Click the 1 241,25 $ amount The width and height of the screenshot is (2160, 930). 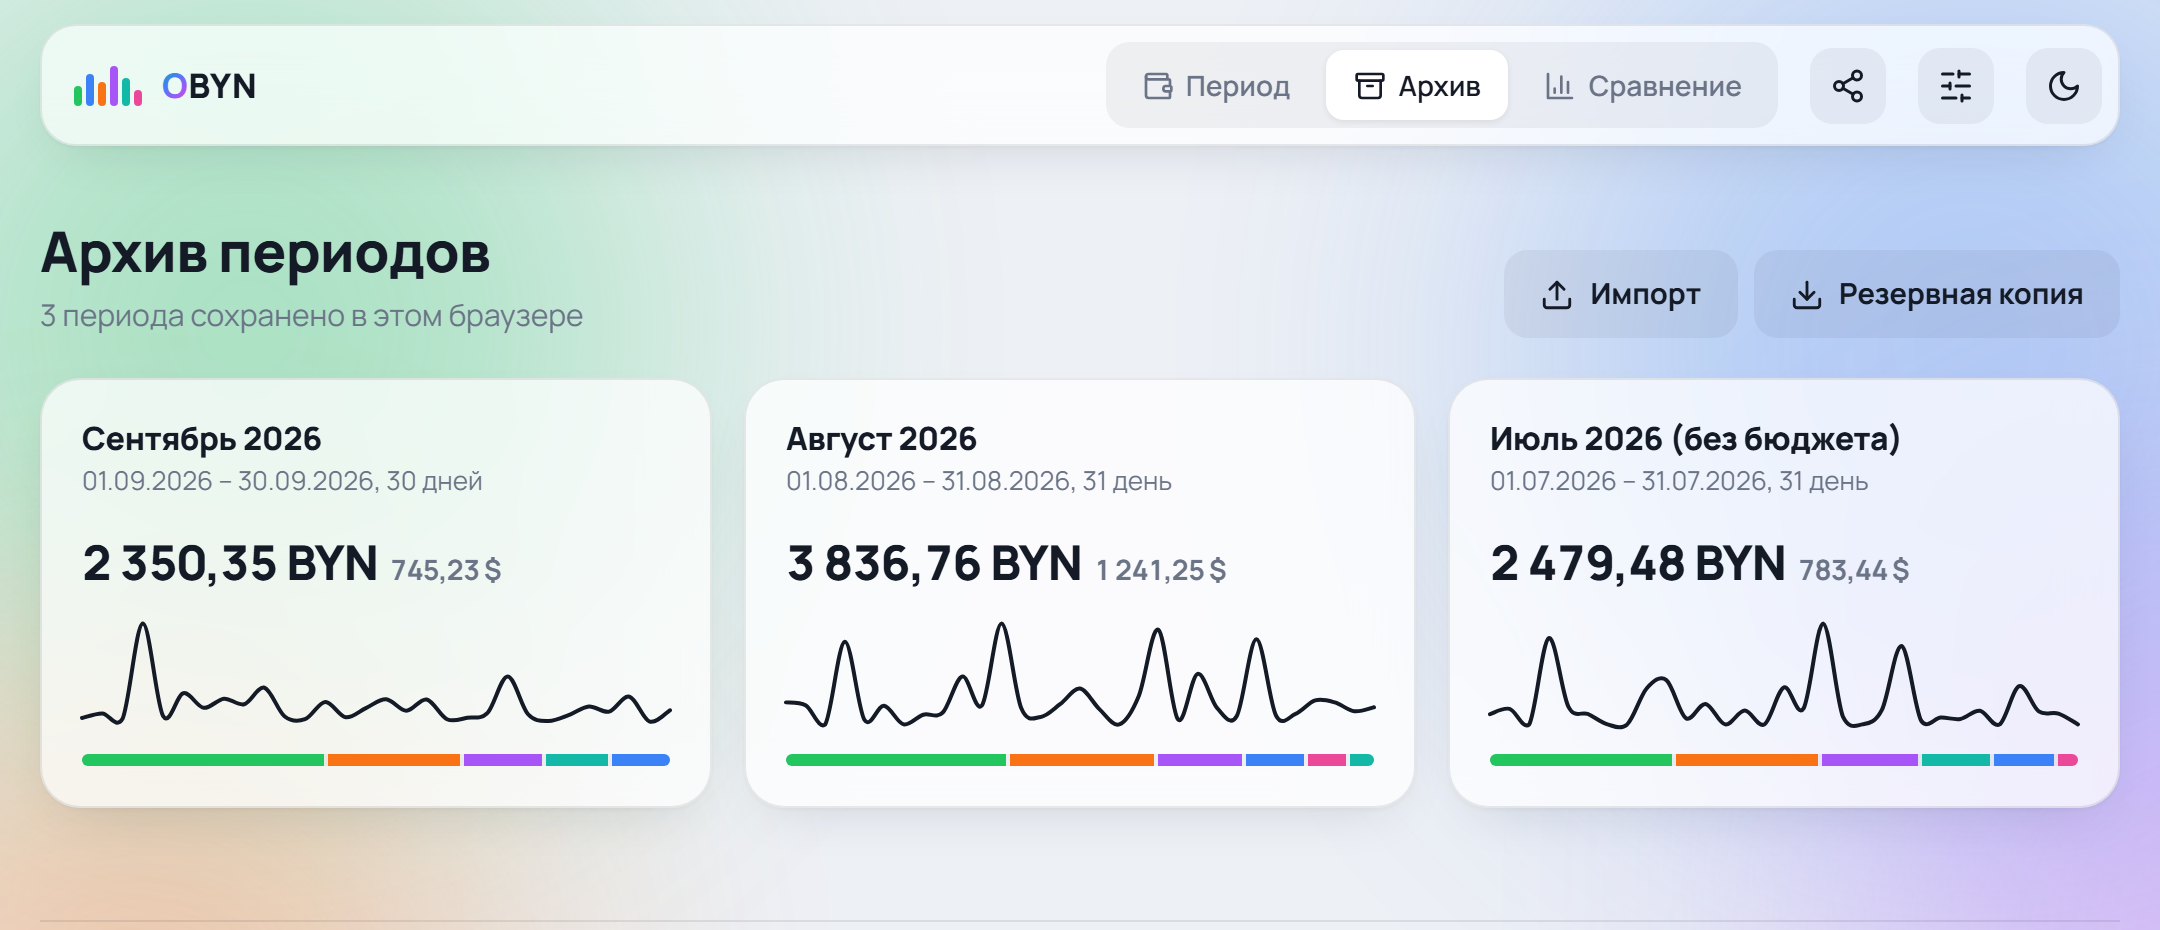[1161, 570]
